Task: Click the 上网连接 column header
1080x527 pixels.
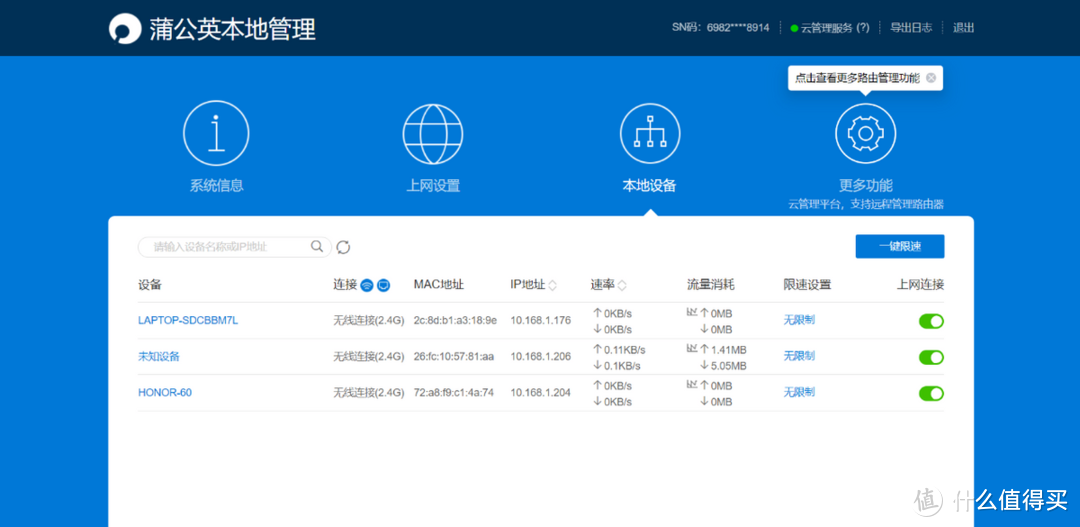Action: coord(920,285)
